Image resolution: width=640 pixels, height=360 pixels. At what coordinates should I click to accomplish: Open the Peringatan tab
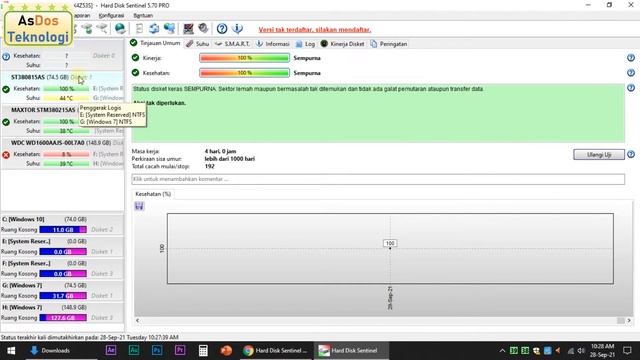point(389,44)
